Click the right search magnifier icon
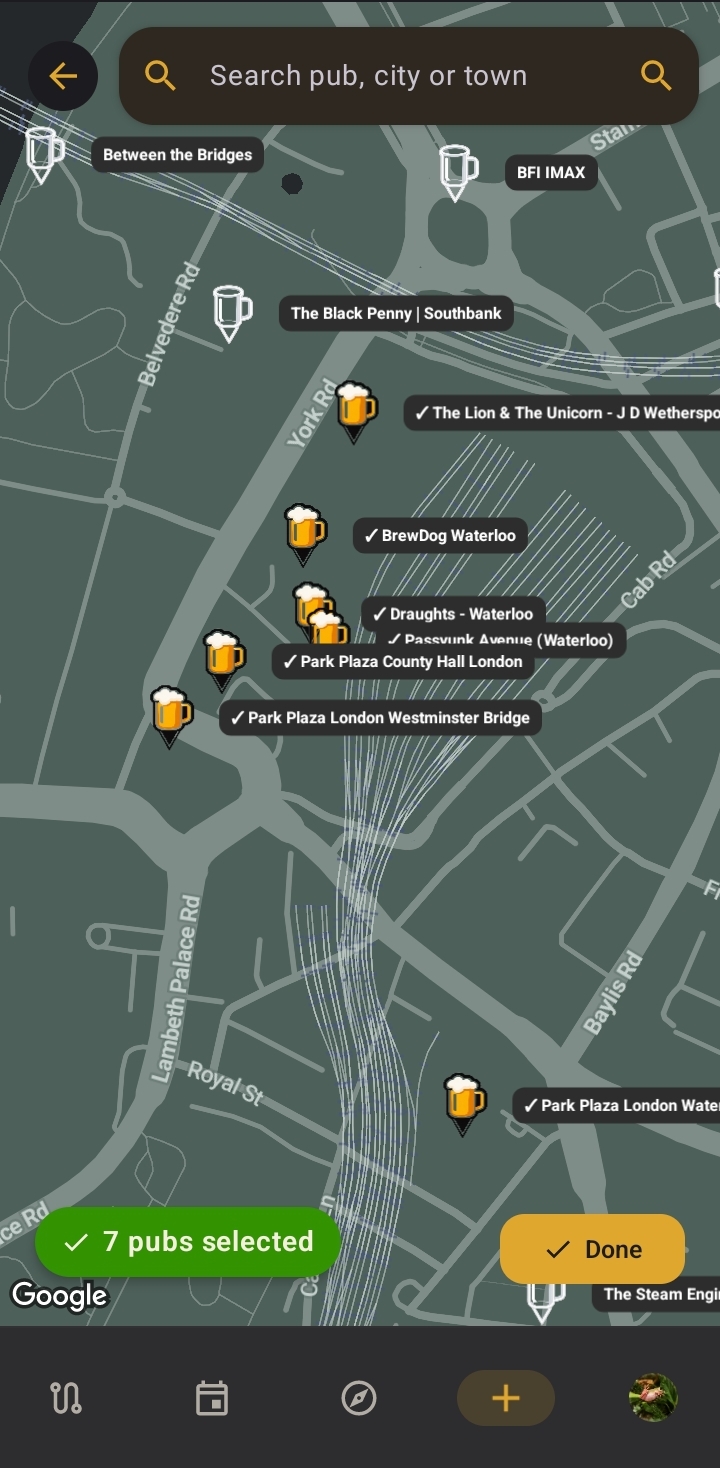Viewport: 720px width, 1468px height. click(x=656, y=76)
